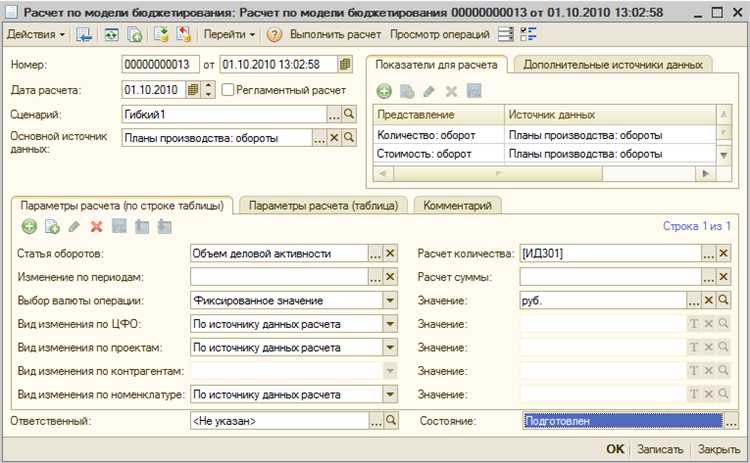Click green add icon in Показатели для расчета
Viewport: 750px width, 463px height.
tap(384, 91)
